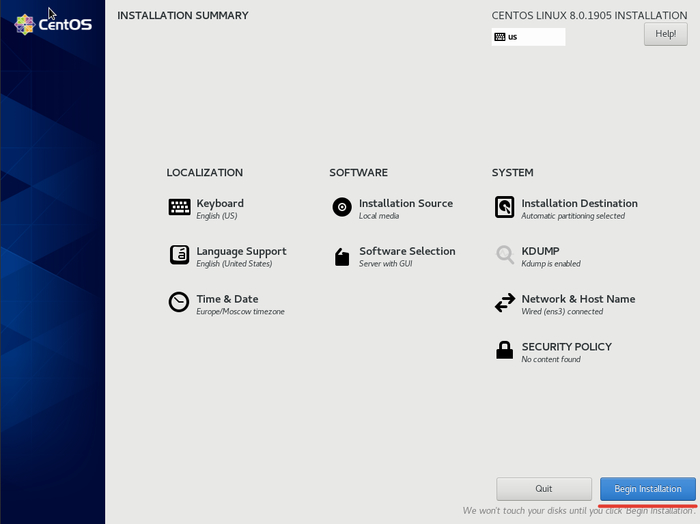
Task: Click the Language Support icon
Action: click(179, 255)
